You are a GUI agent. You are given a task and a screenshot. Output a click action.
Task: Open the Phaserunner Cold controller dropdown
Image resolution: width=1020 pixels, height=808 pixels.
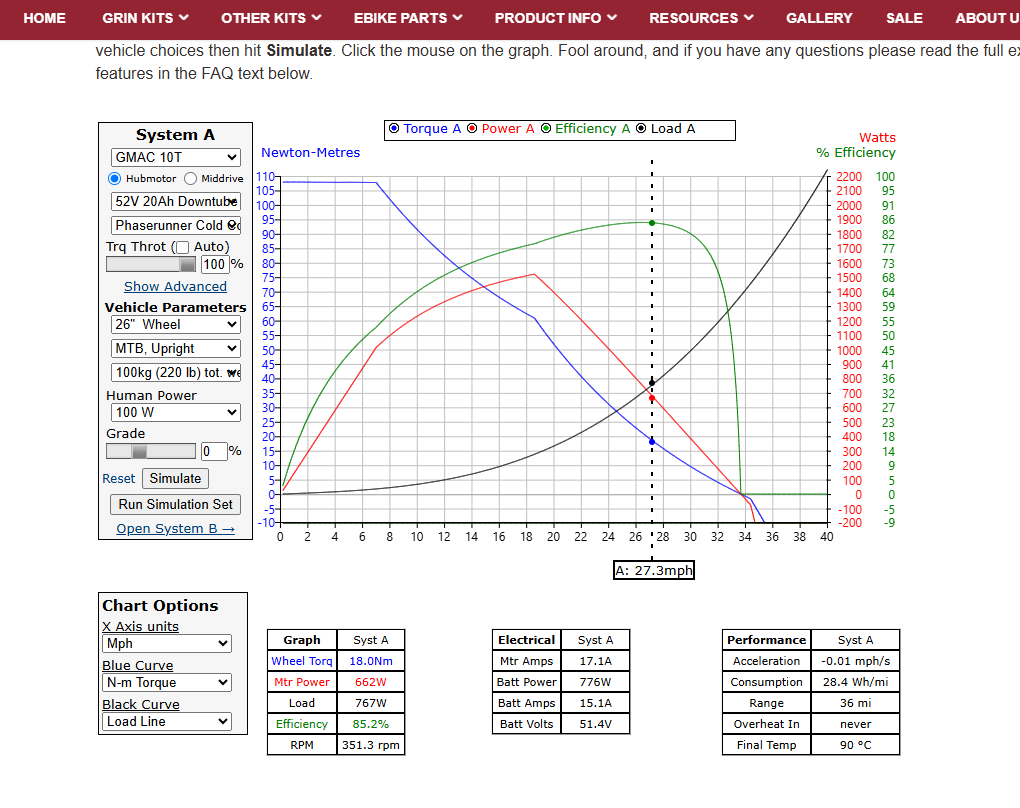coord(176,225)
